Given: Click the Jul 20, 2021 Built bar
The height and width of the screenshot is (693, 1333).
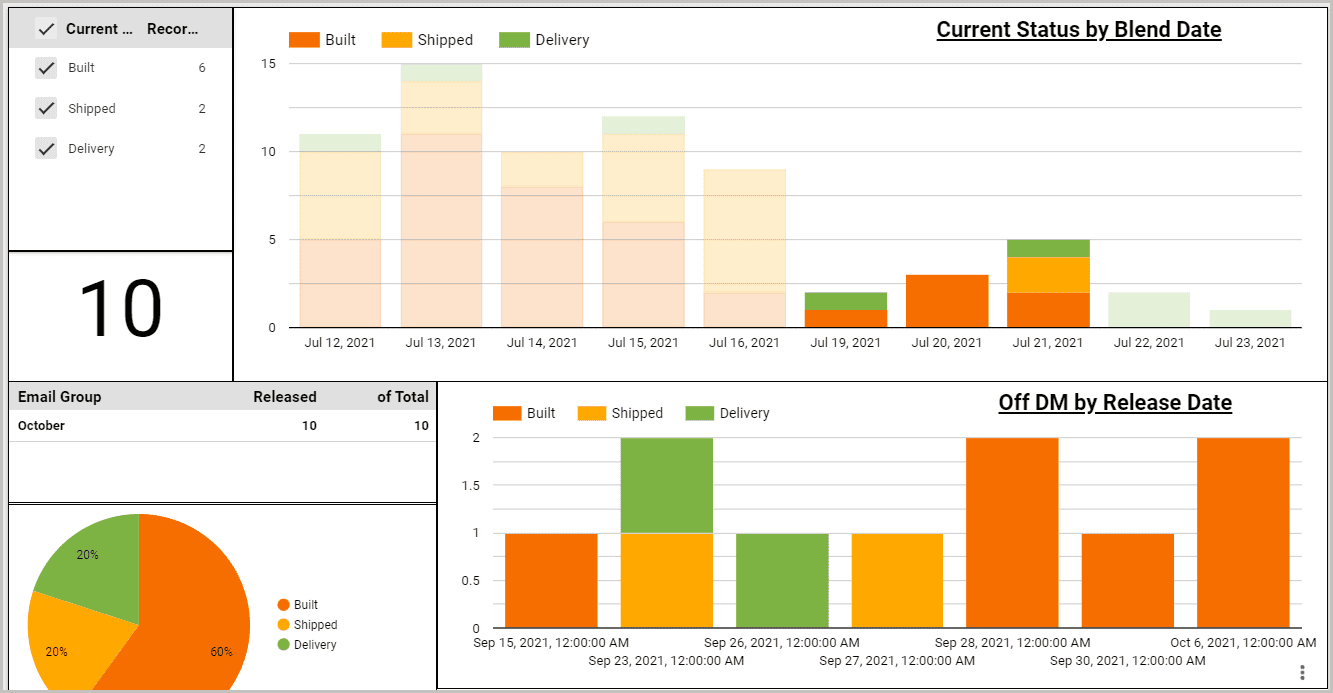Looking at the screenshot, I should [947, 301].
